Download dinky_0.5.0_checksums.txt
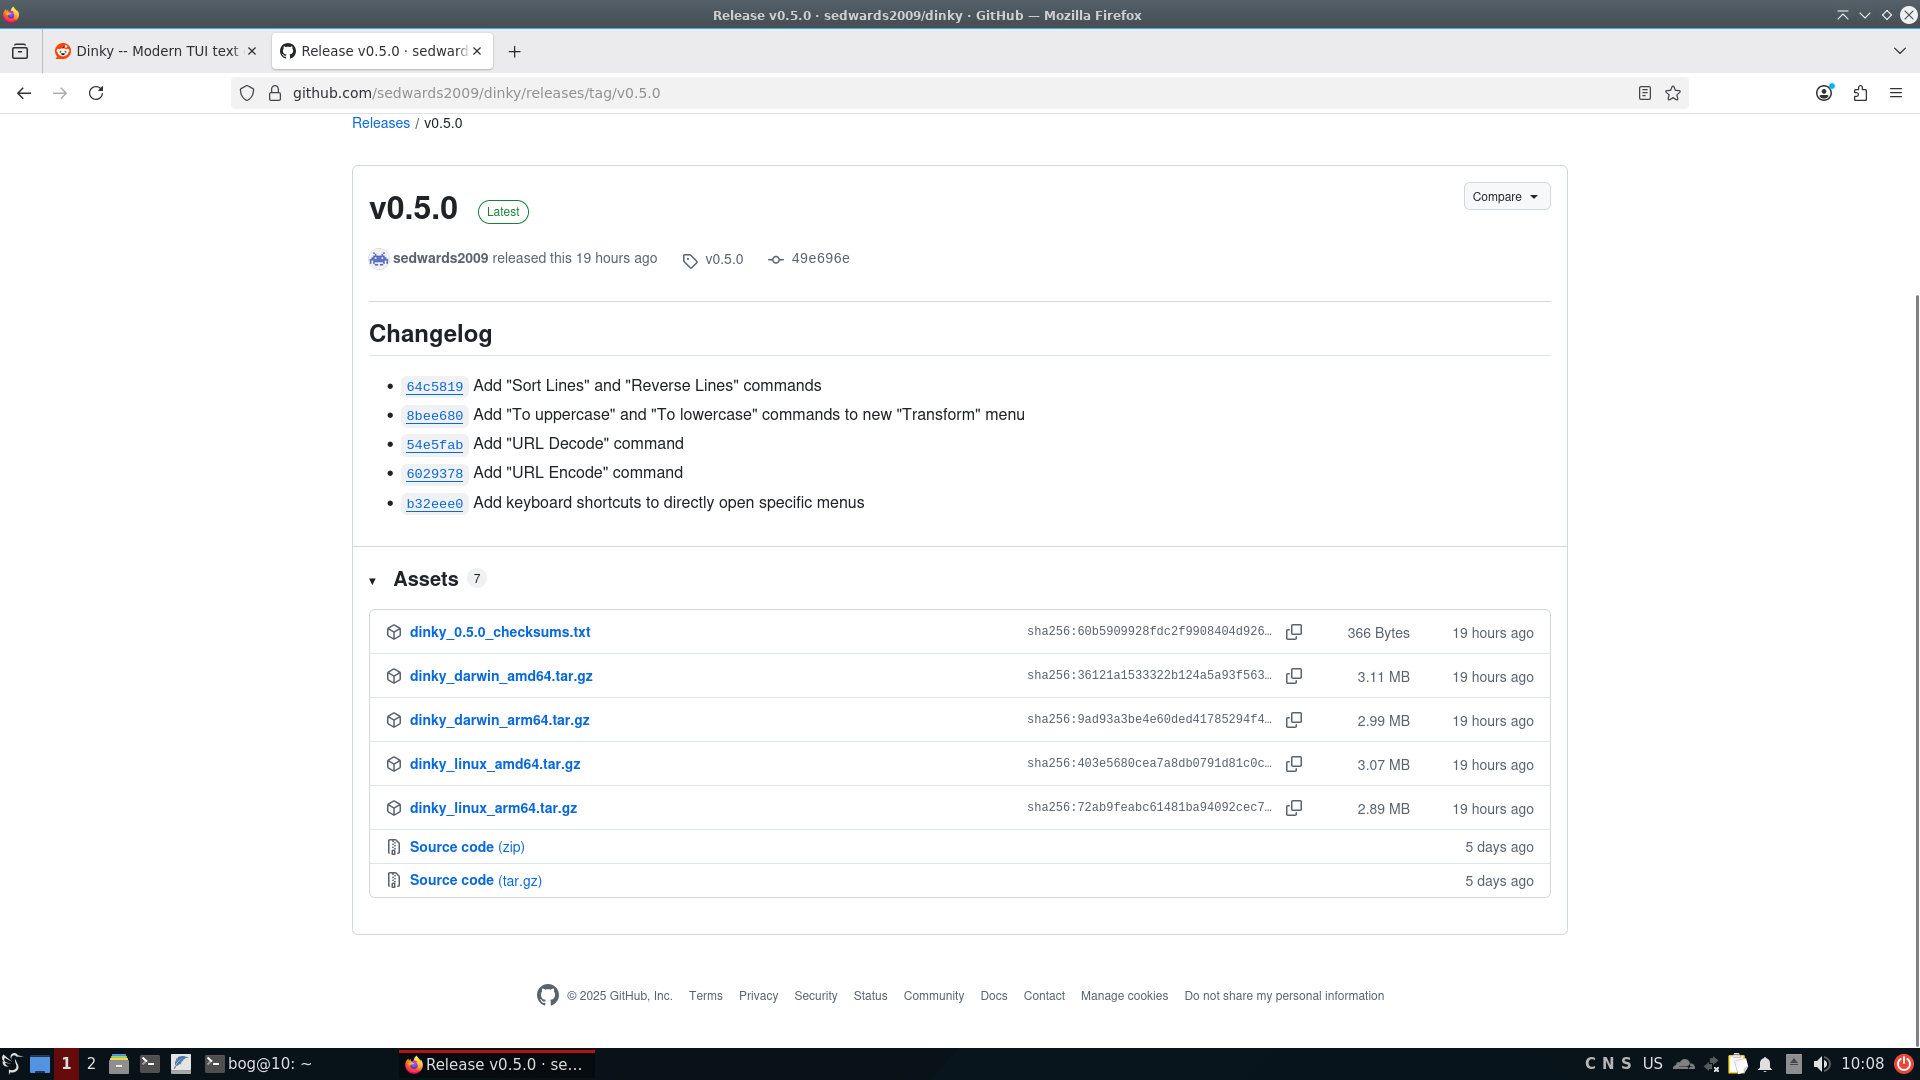Screen dimensions: 1920x1080 click(x=500, y=632)
